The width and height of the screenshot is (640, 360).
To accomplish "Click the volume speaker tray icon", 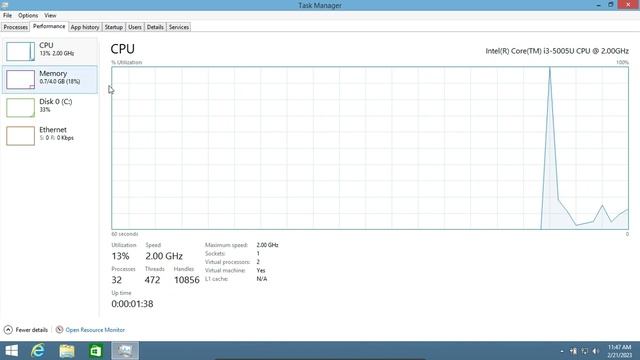I will (596, 351).
